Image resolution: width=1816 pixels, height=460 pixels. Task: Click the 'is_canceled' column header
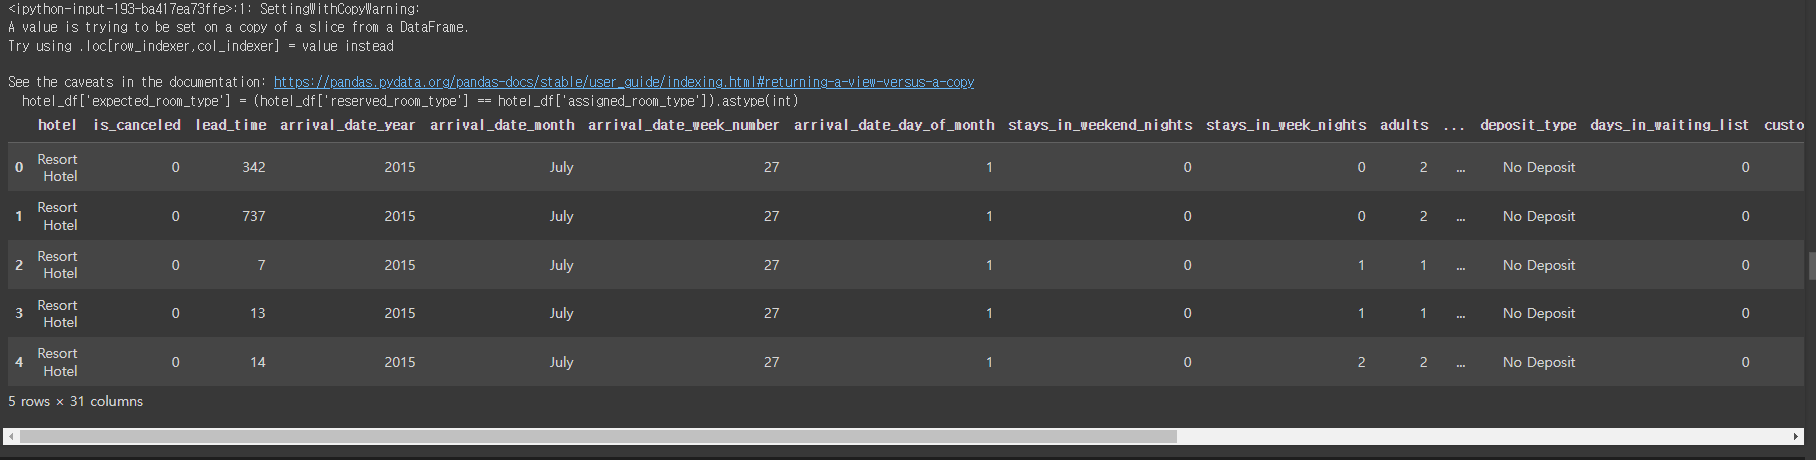(x=137, y=125)
